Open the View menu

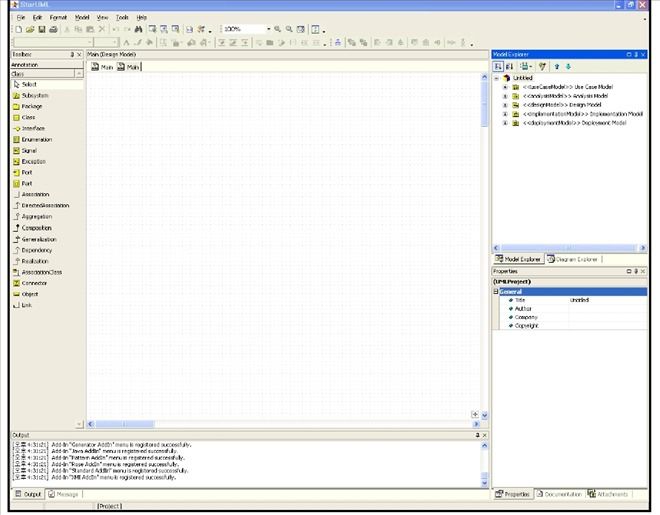click(102, 17)
